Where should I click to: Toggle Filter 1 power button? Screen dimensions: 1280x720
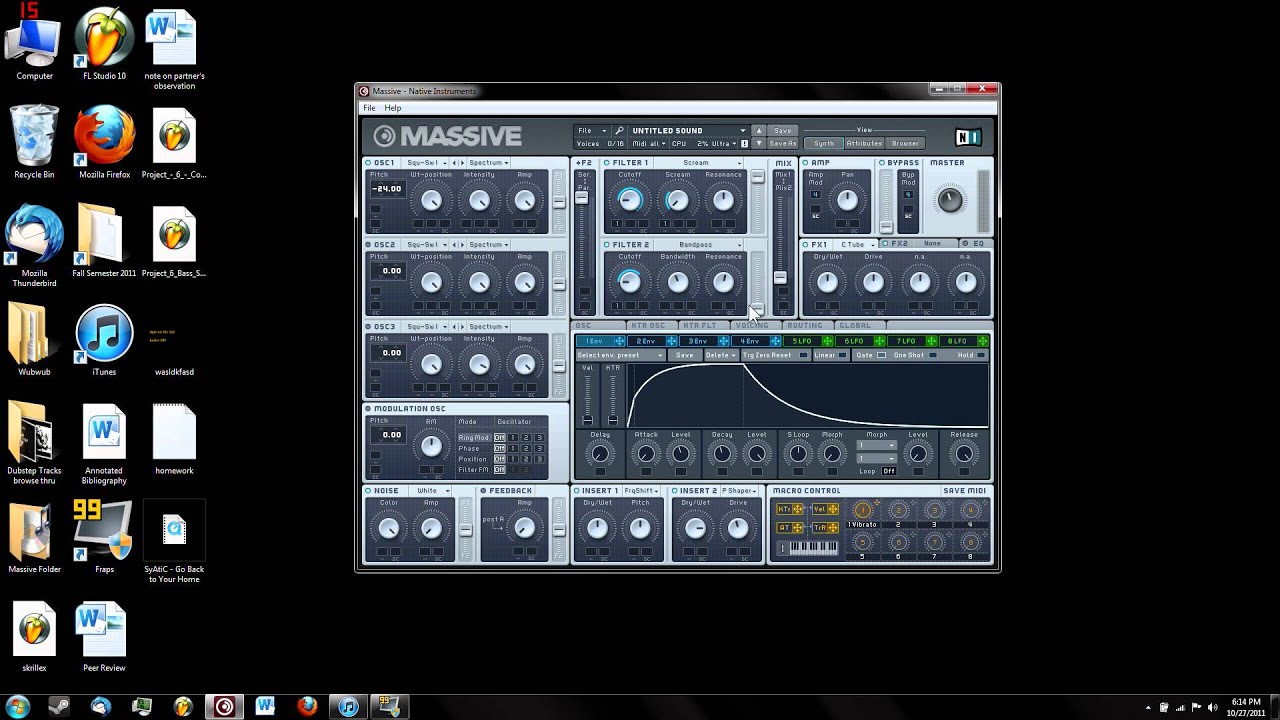coord(607,163)
